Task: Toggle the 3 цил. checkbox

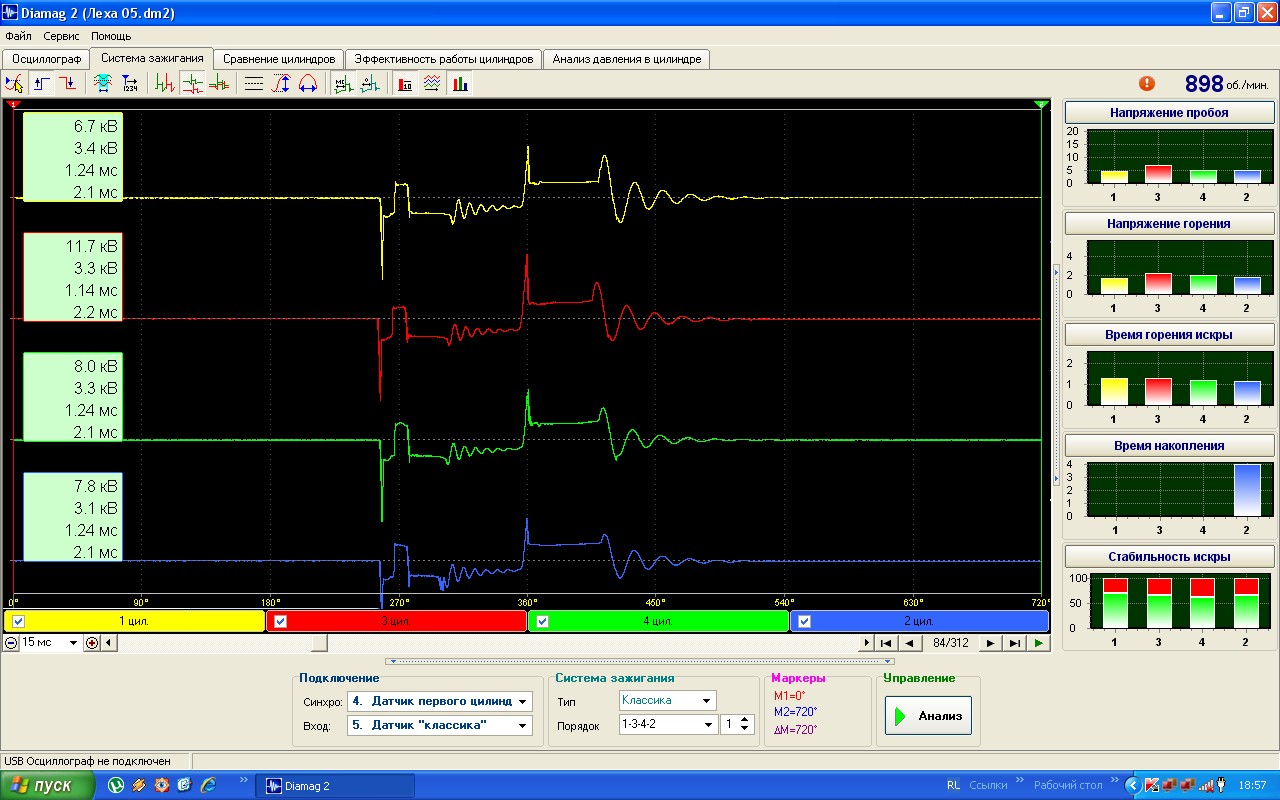Action: (280, 621)
